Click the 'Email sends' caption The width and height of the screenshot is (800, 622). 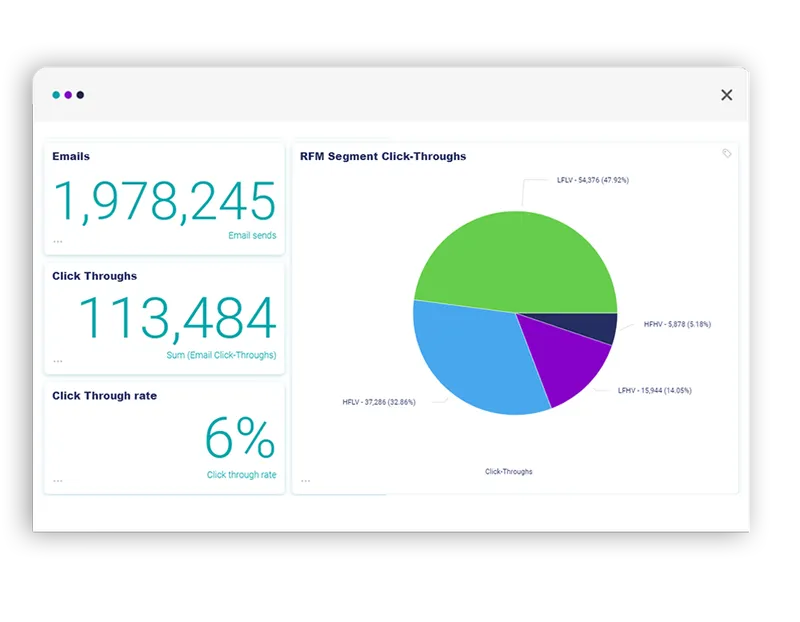click(252, 235)
